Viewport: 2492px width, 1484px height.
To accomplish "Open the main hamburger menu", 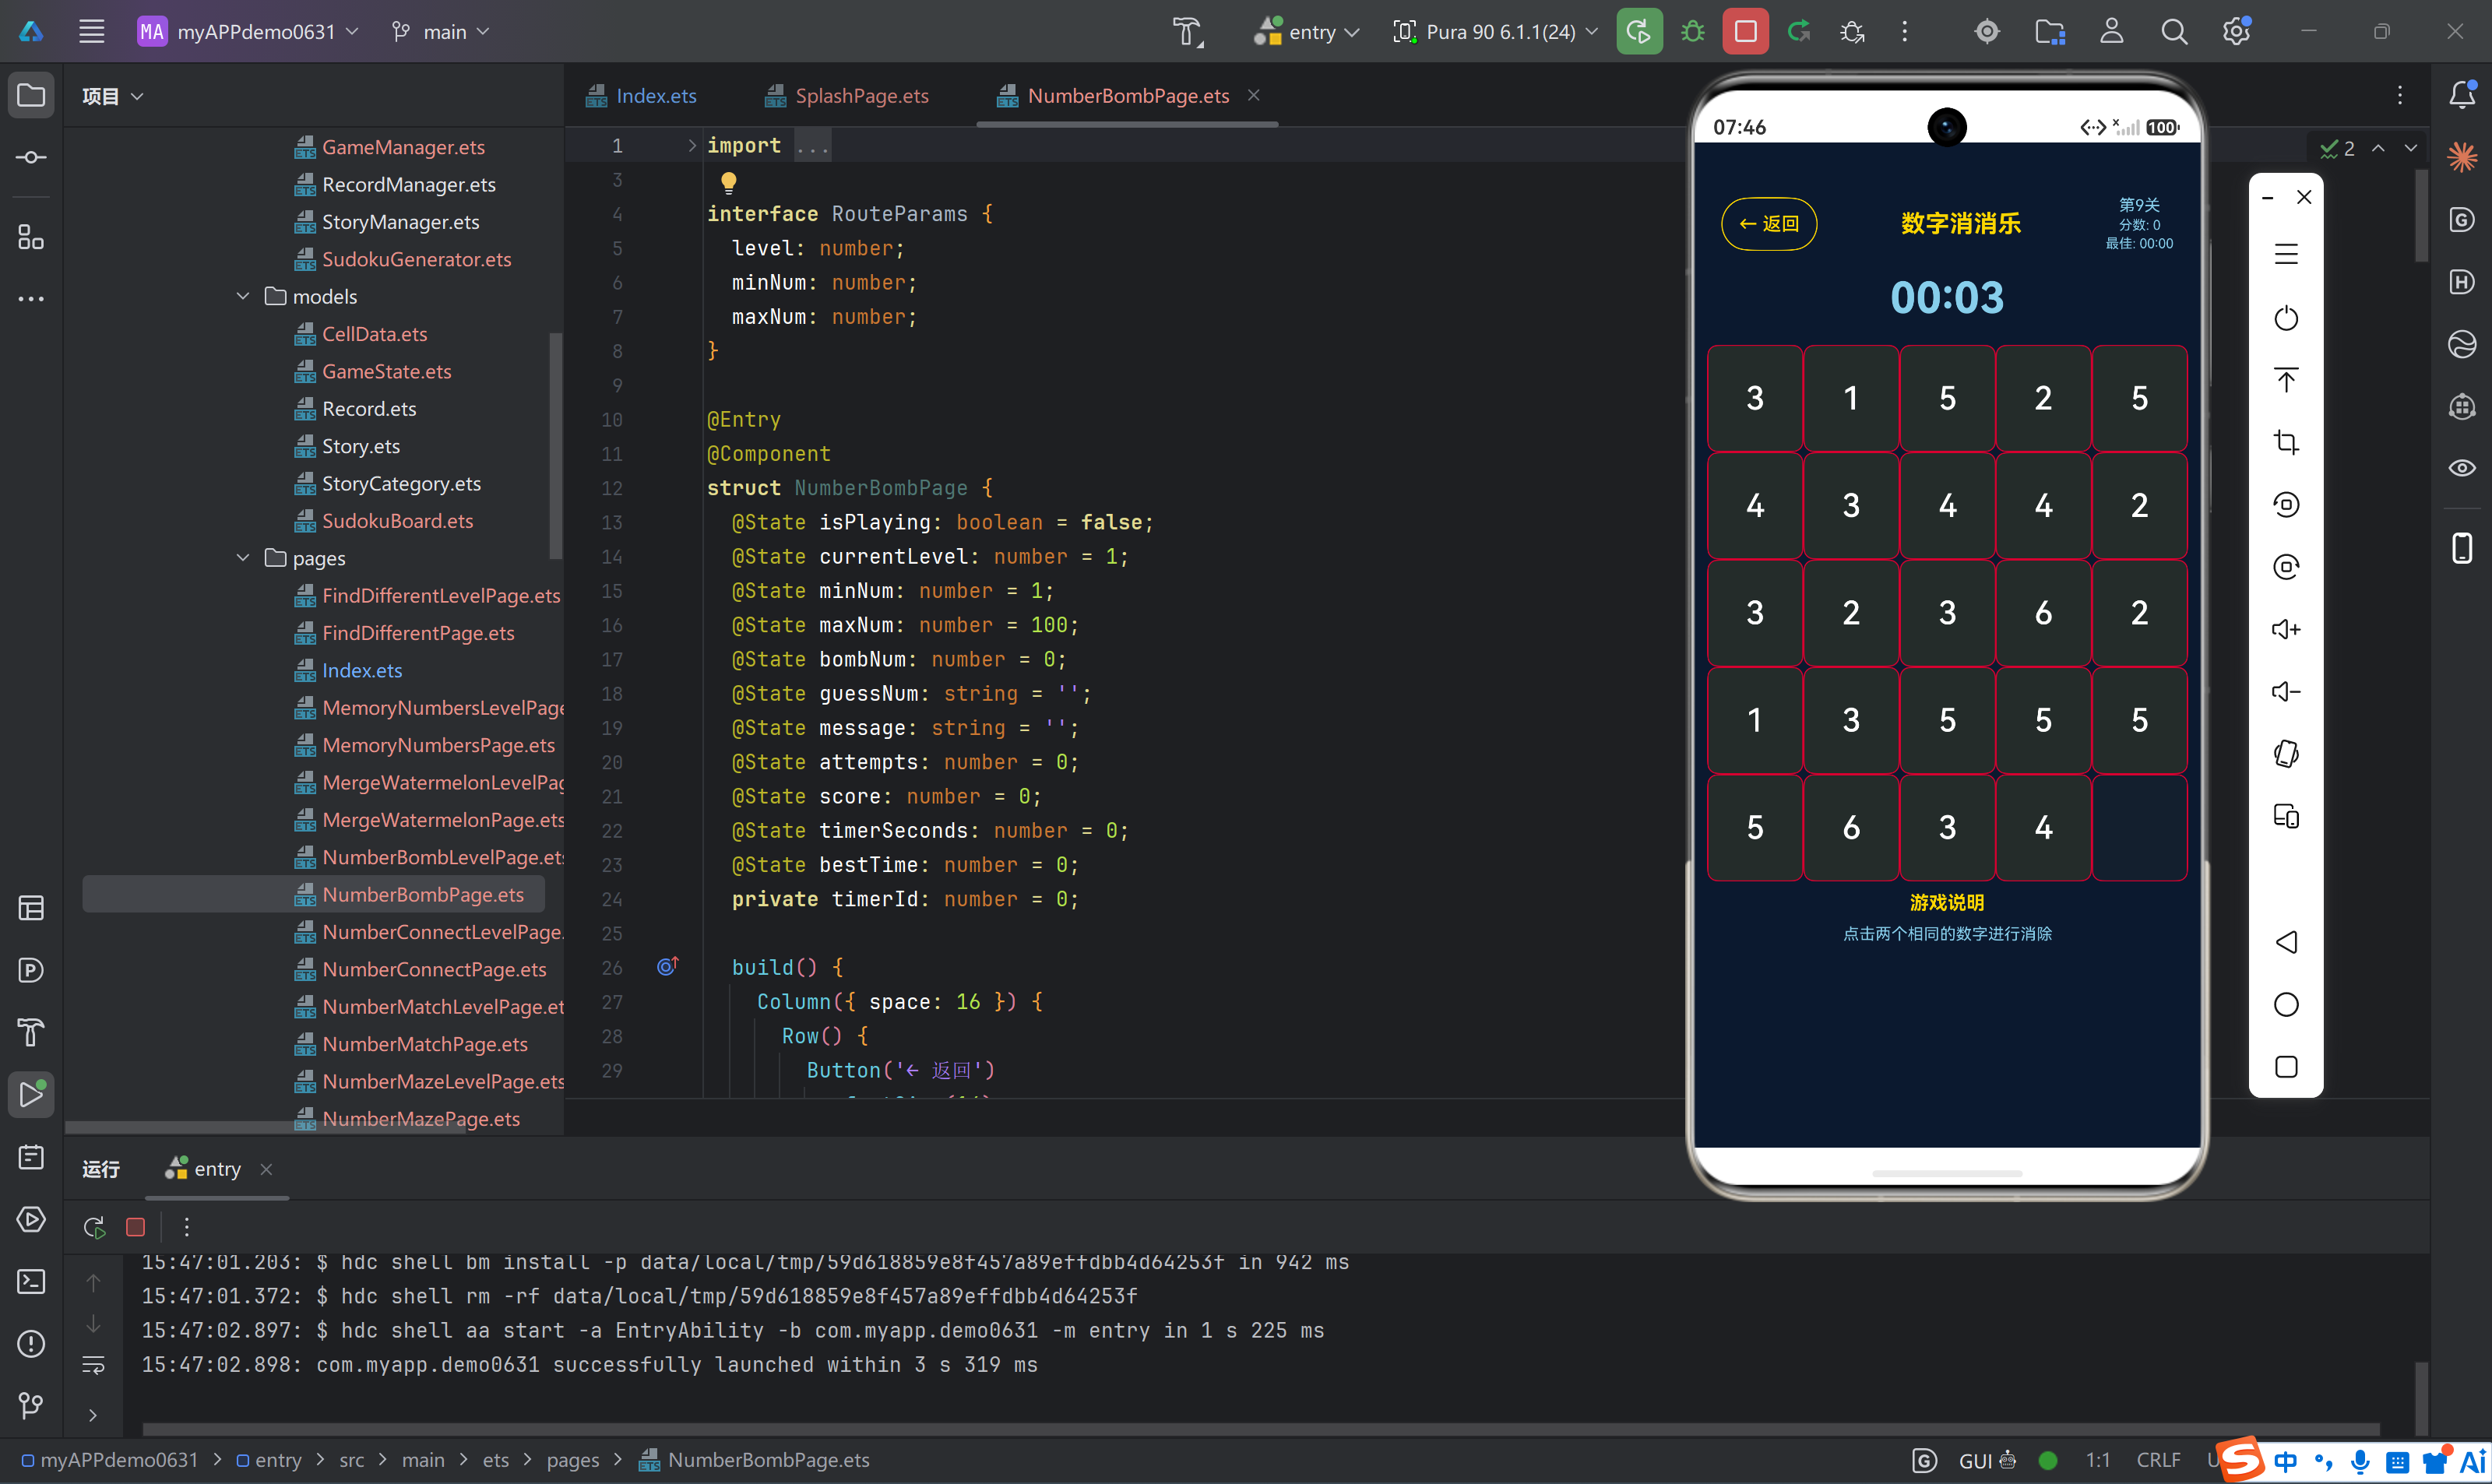I will 92,32.
